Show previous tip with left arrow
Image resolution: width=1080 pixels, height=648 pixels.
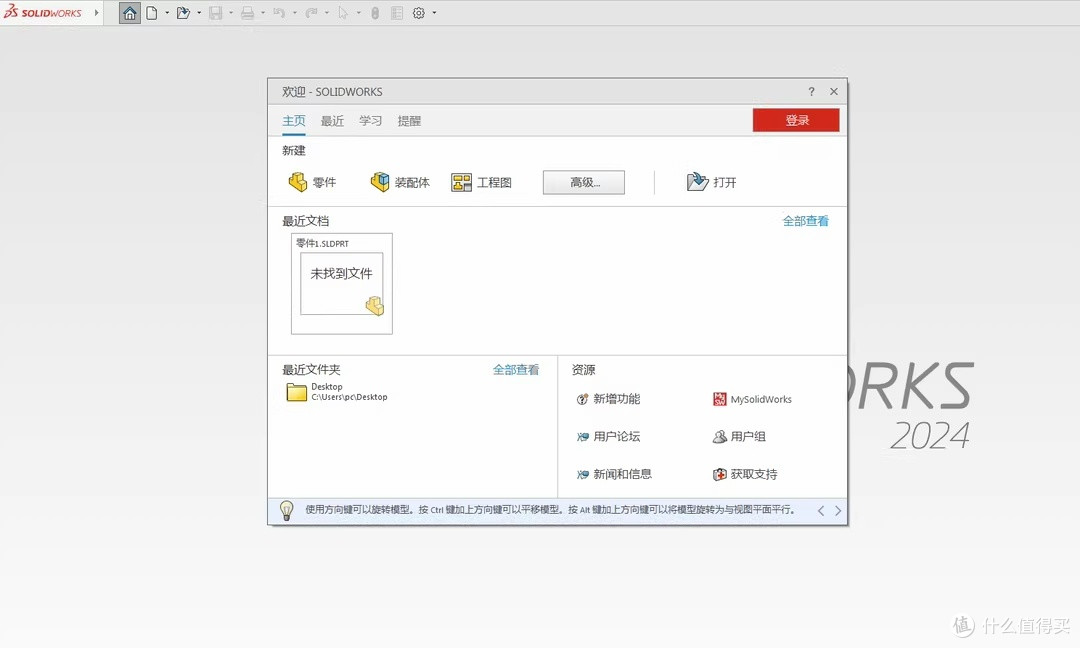[x=821, y=510]
